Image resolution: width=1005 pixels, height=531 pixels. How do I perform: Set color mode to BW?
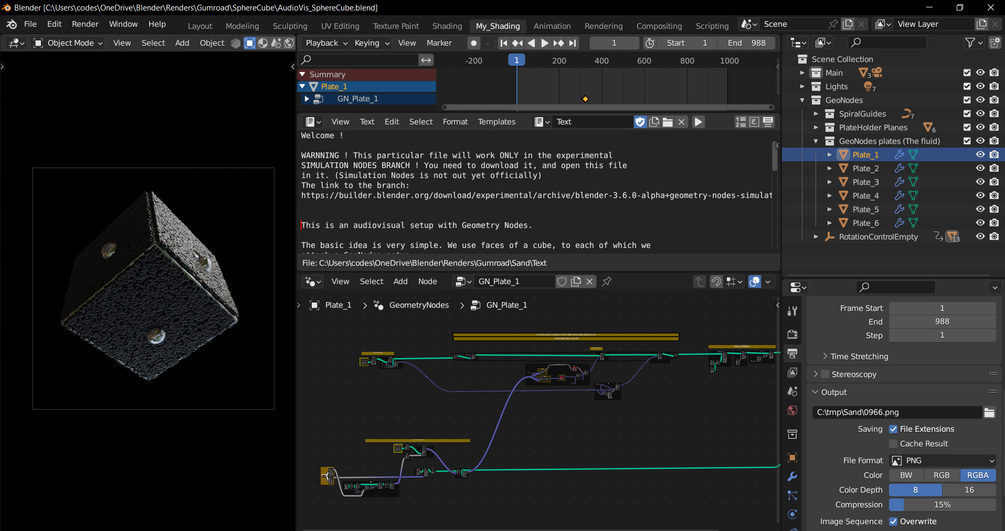click(906, 475)
